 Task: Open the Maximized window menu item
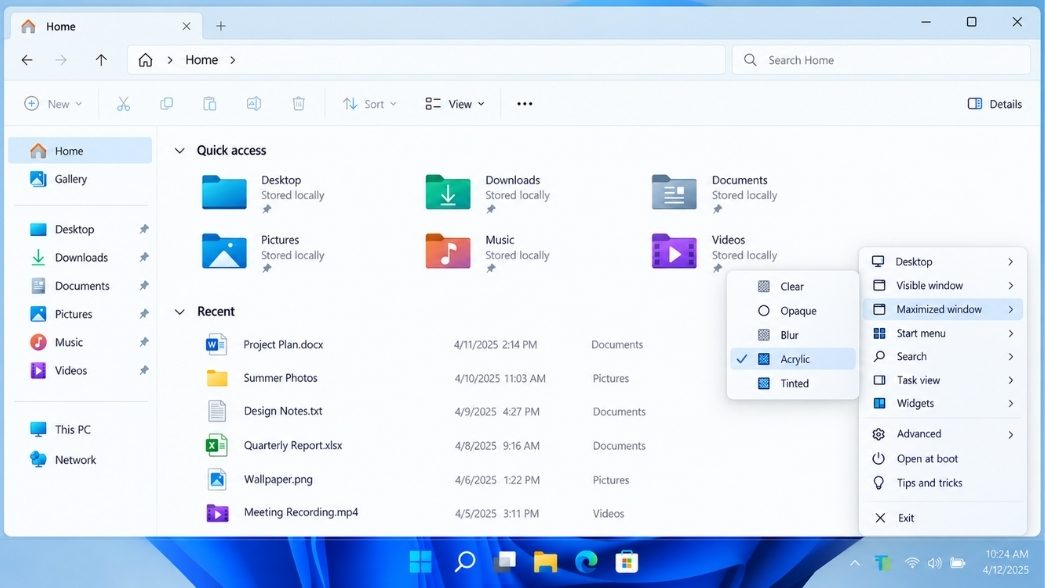943,309
